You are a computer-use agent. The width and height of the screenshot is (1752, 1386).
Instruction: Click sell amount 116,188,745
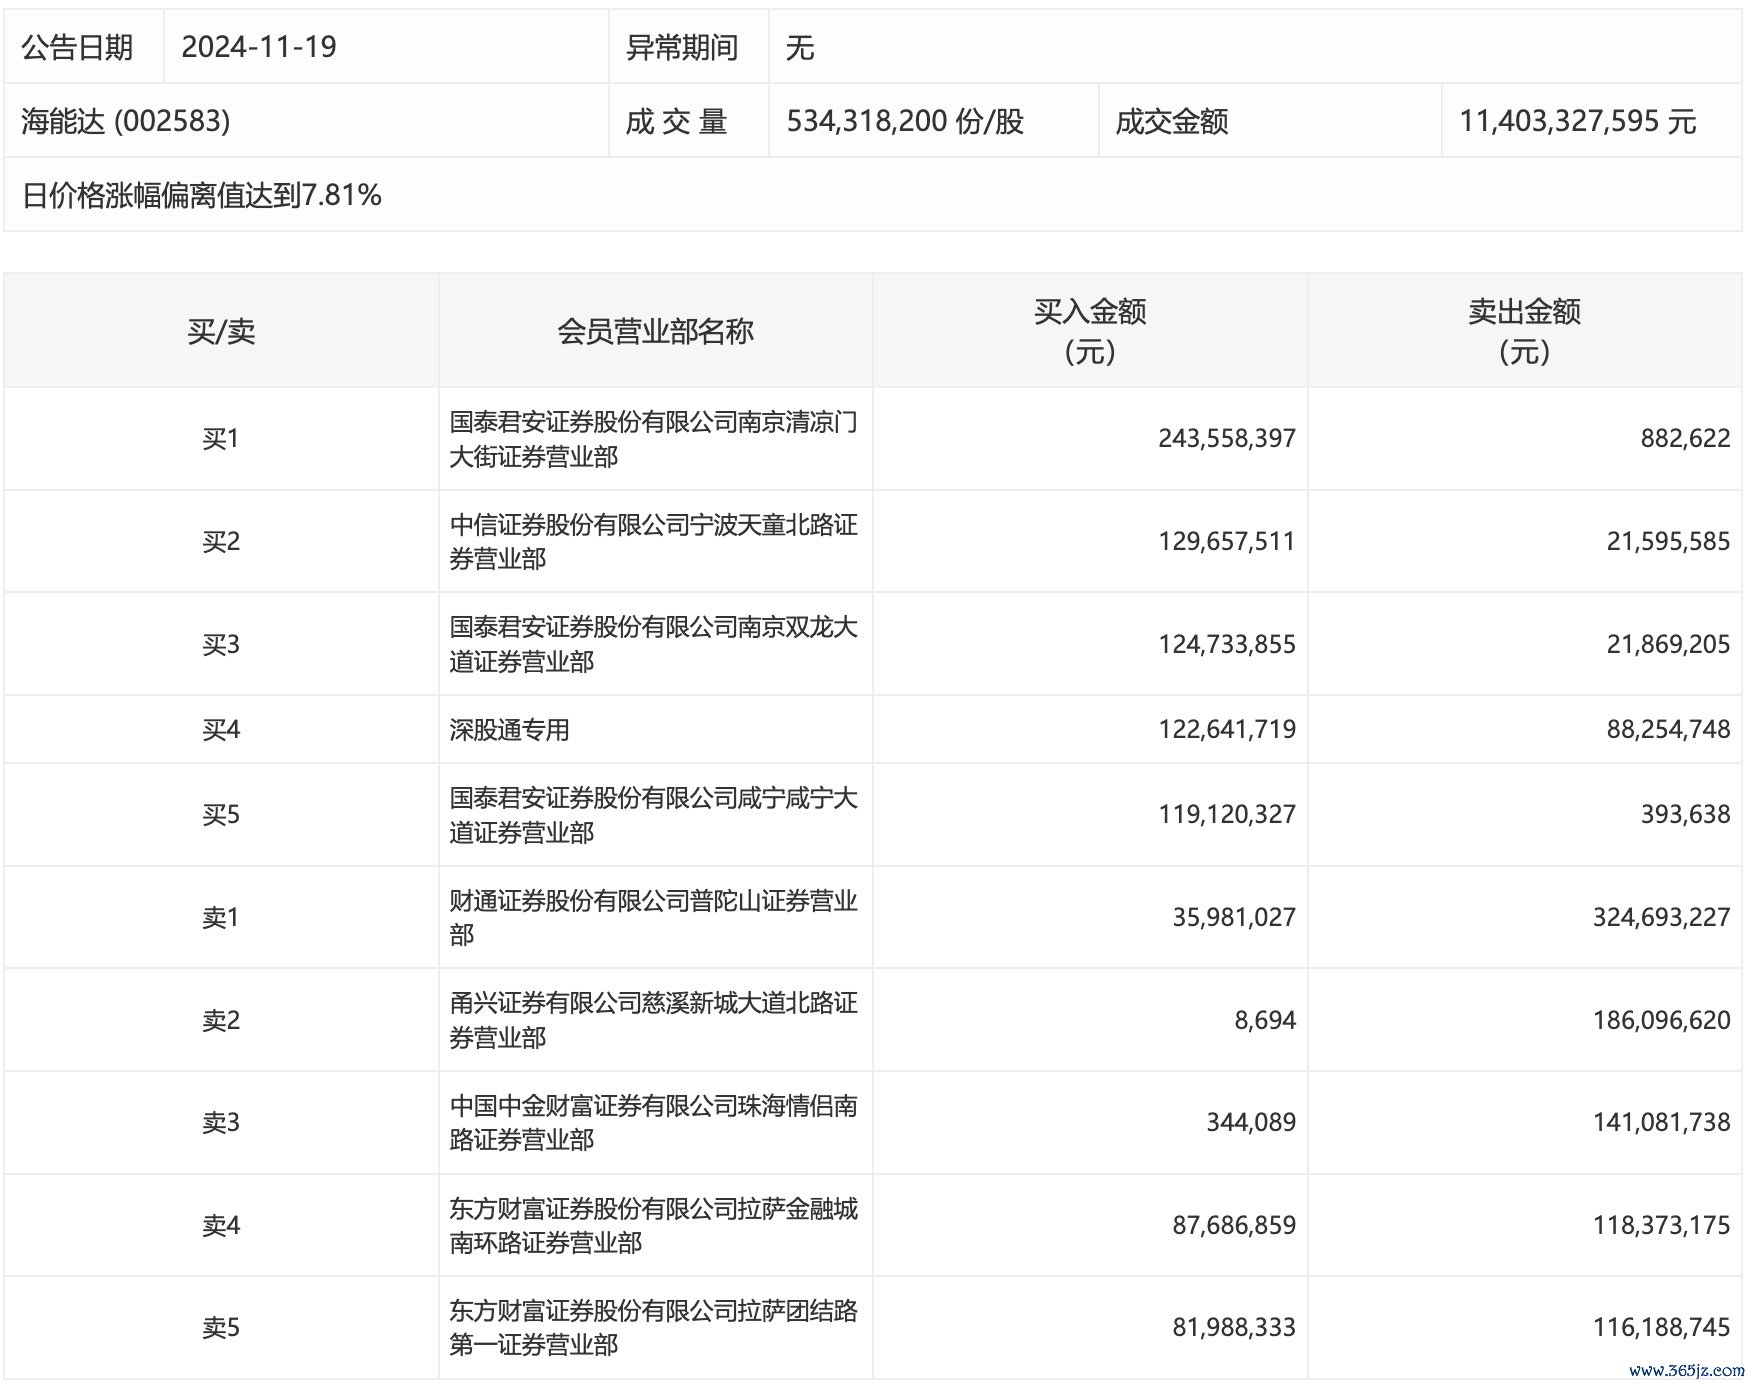pos(1661,1328)
